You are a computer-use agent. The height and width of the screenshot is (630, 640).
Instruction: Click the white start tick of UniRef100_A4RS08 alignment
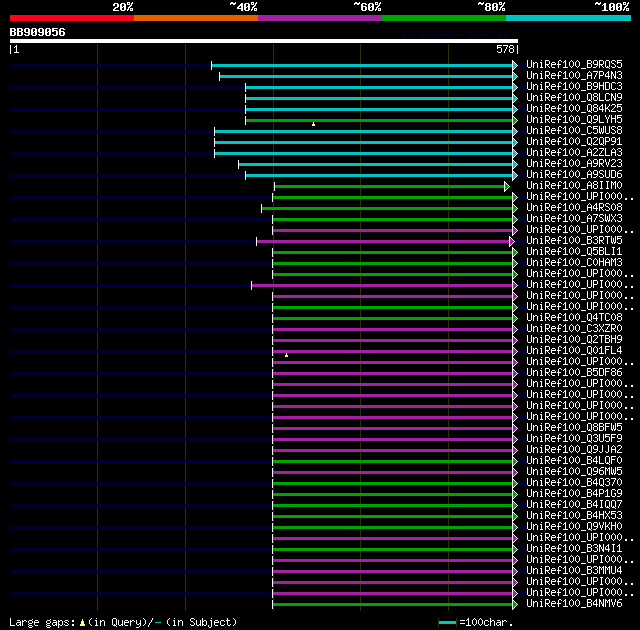(262, 209)
